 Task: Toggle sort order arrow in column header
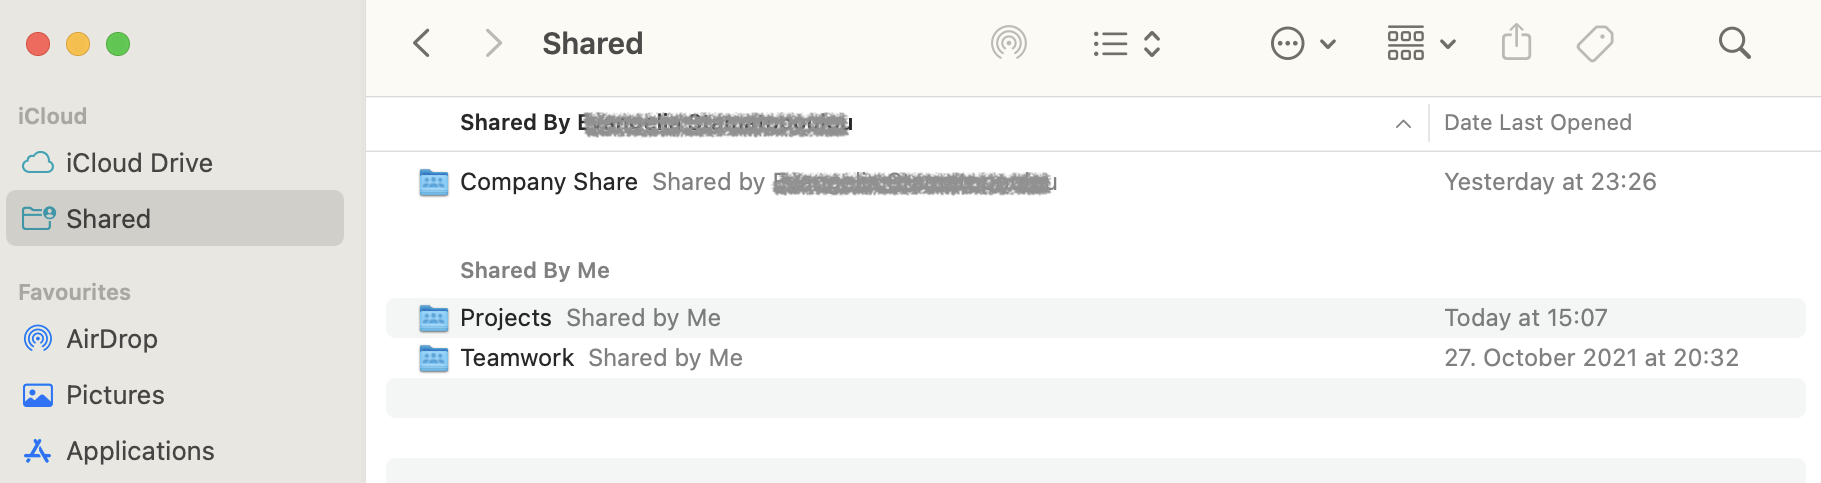(1403, 123)
